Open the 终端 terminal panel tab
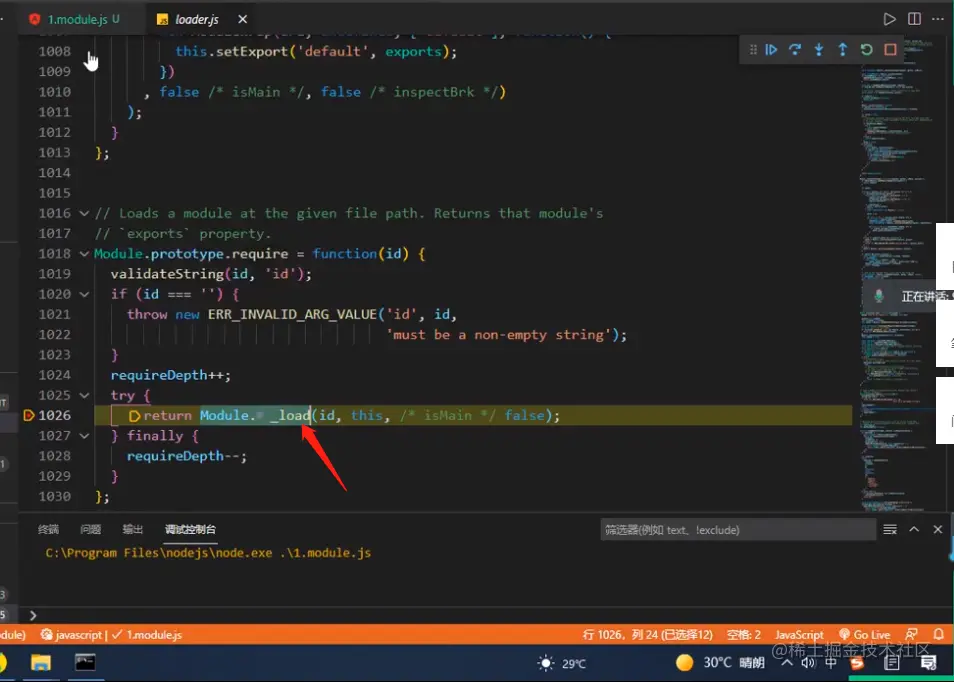 click(48, 529)
